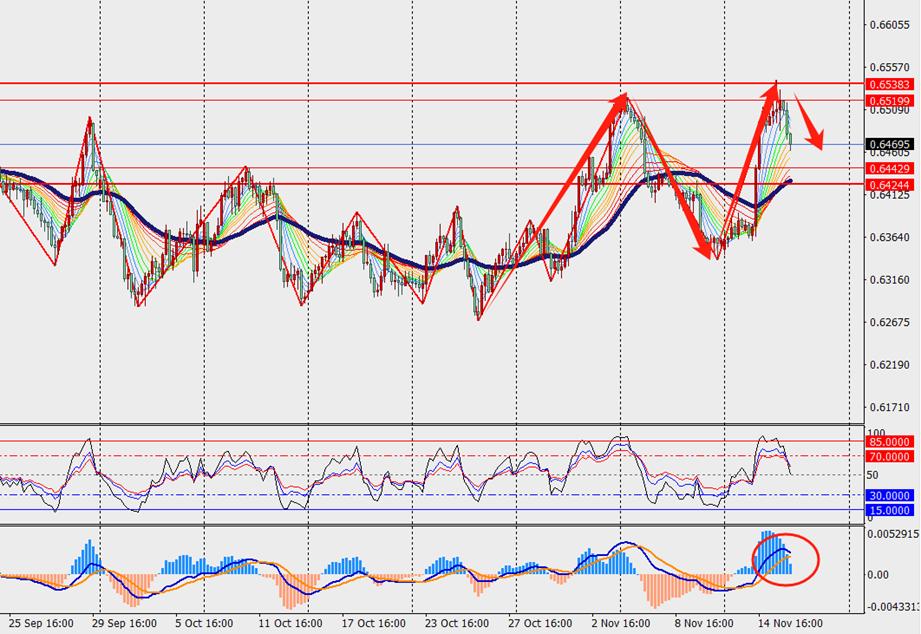
Task: Click the oscillator 50 level label
Action: [873, 475]
